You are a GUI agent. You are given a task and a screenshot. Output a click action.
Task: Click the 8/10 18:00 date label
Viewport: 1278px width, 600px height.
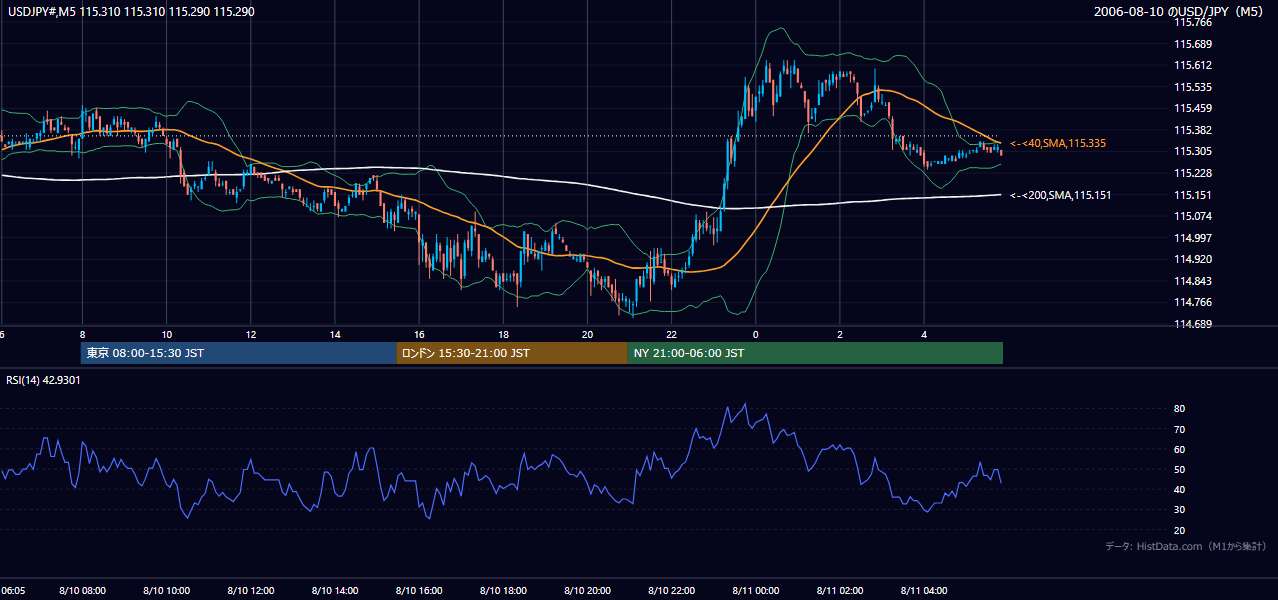click(503, 590)
